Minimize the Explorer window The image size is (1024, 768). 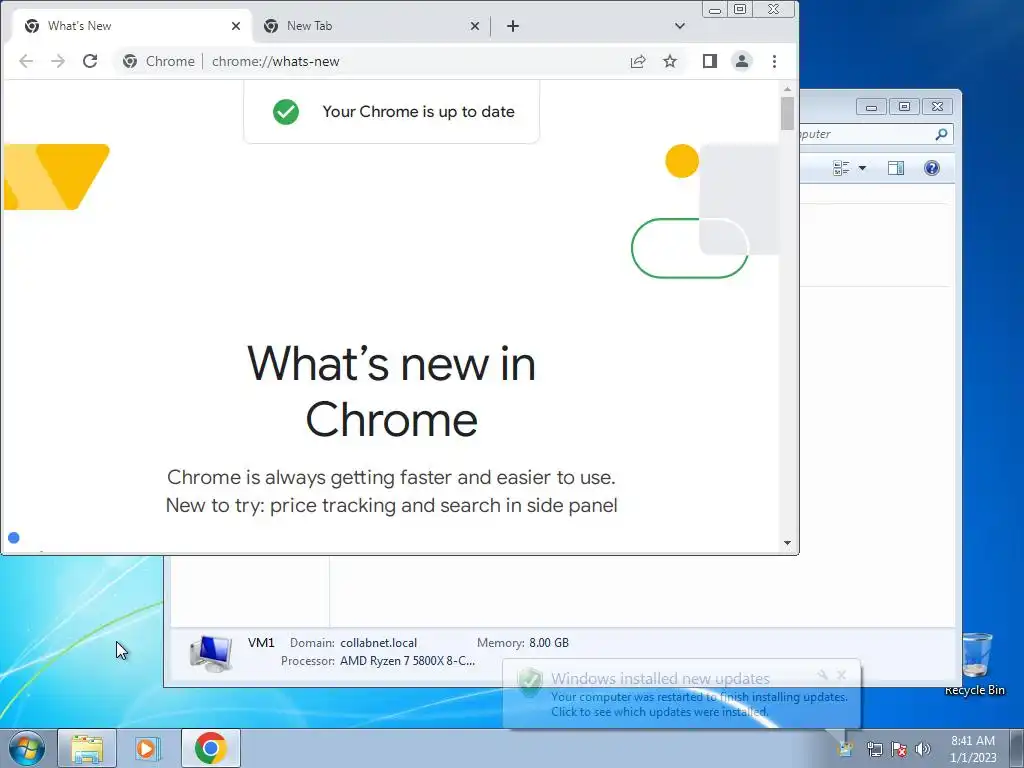pyautogui.click(x=871, y=106)
